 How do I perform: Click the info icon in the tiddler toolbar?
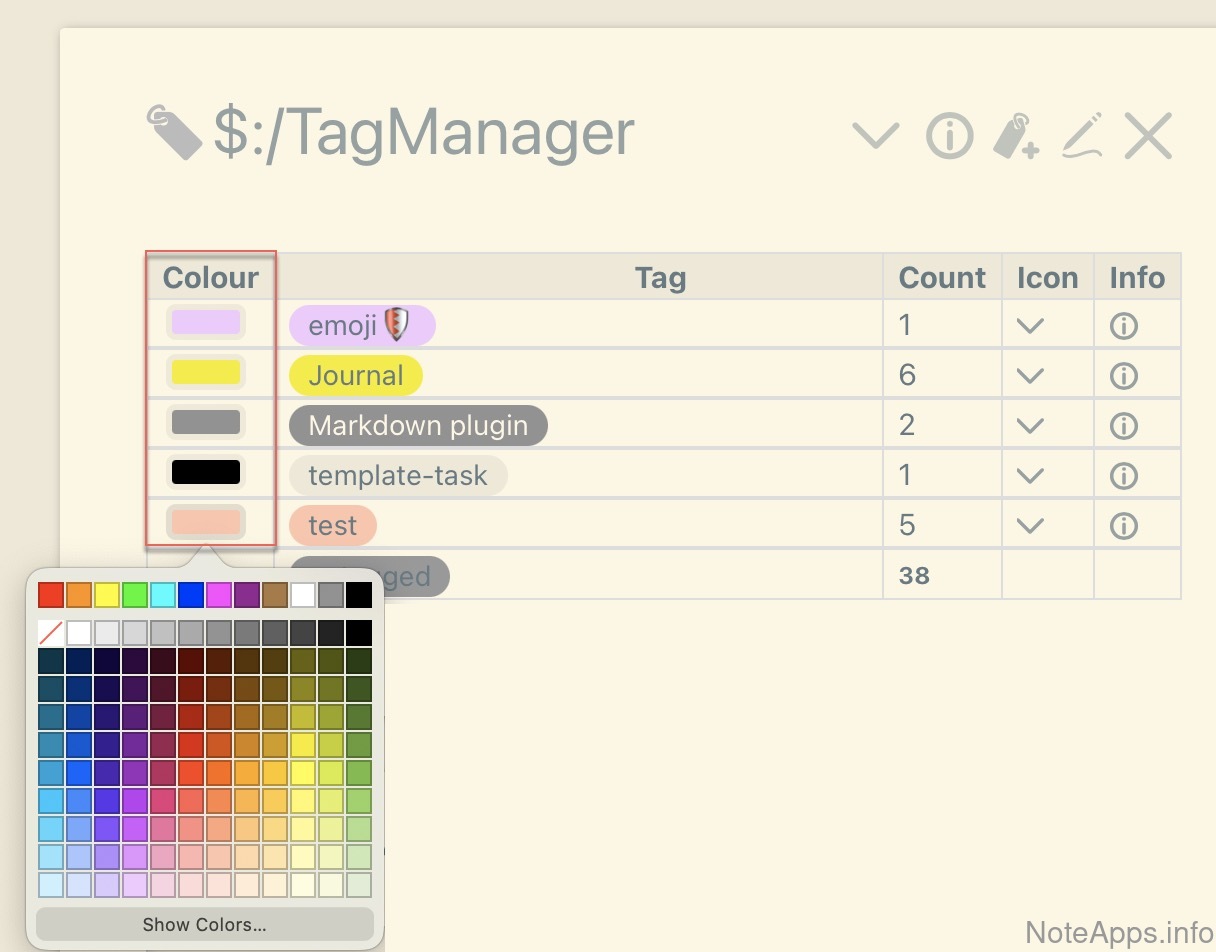tap(949, 136)
